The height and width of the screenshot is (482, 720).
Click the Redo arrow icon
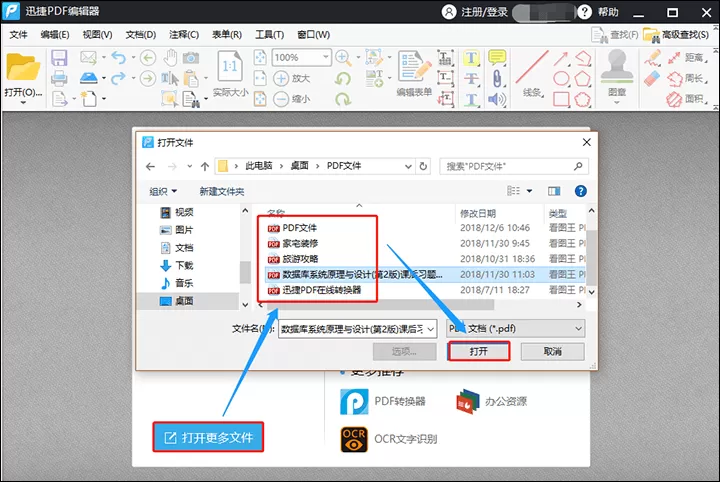(x=118, y=78)
